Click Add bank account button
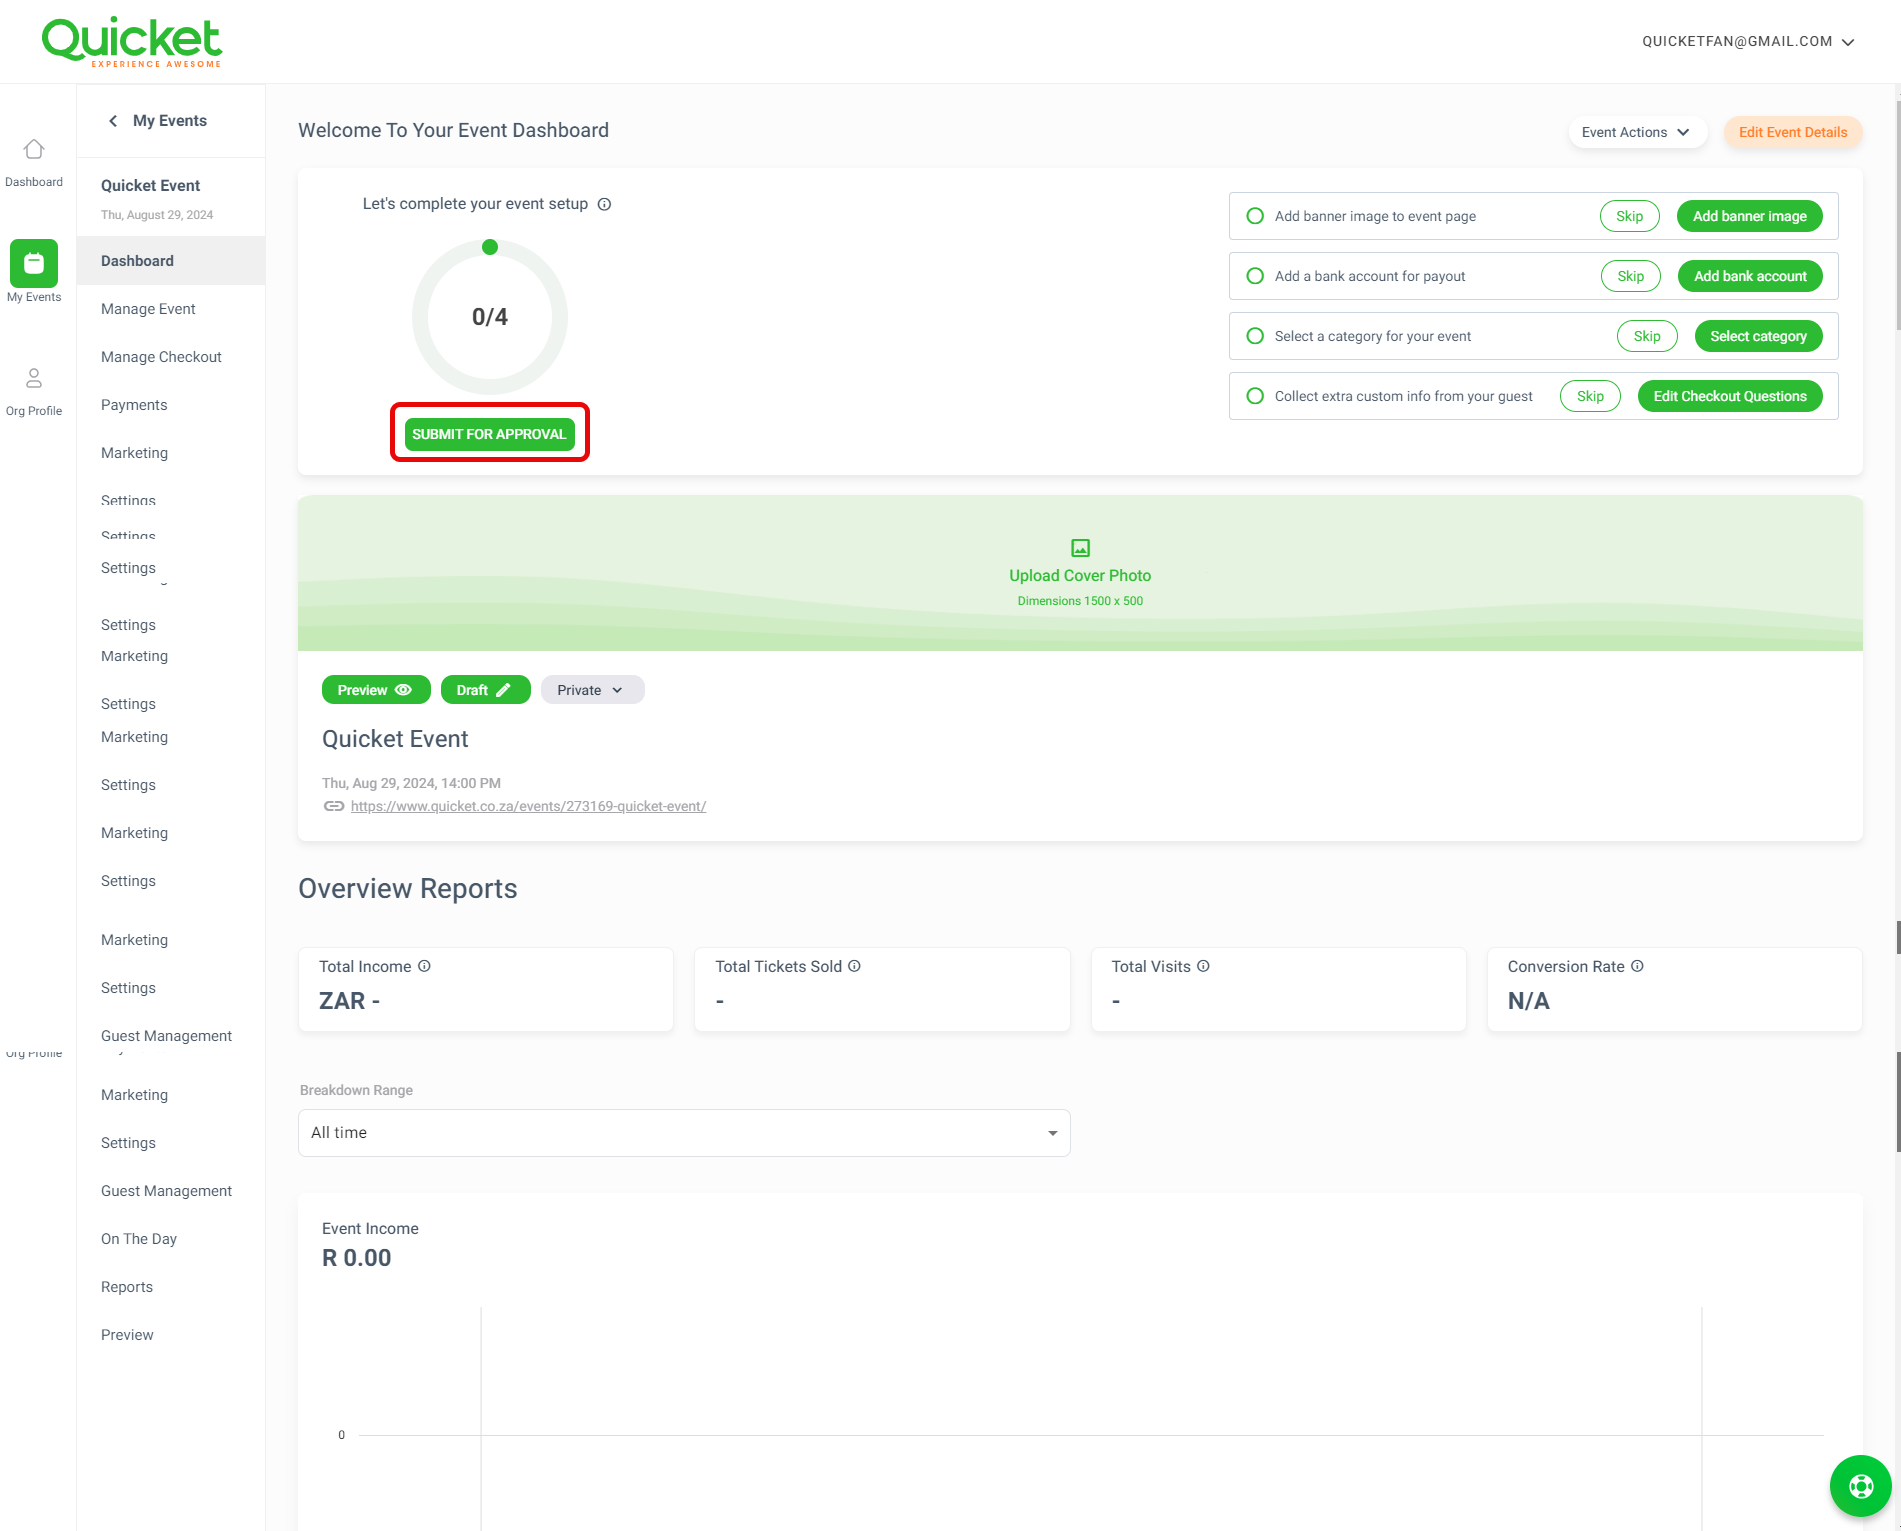This screenshot has height=1531, width=1901. pyautogui.click(x=1750, y=276)
